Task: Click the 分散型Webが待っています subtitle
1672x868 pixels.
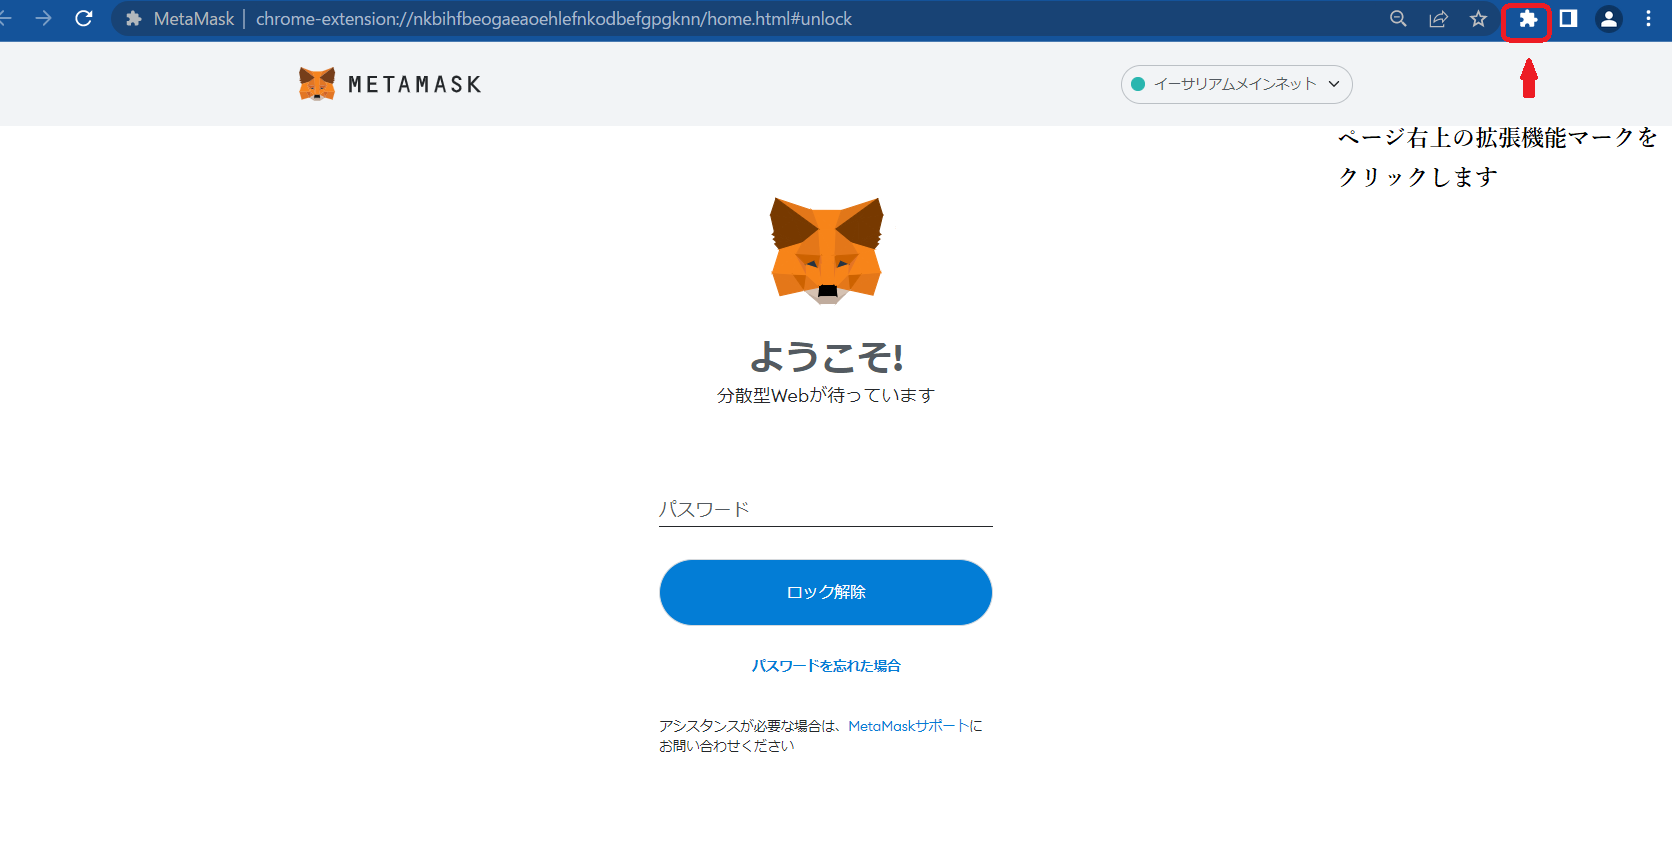Action: tap(826, 395)
